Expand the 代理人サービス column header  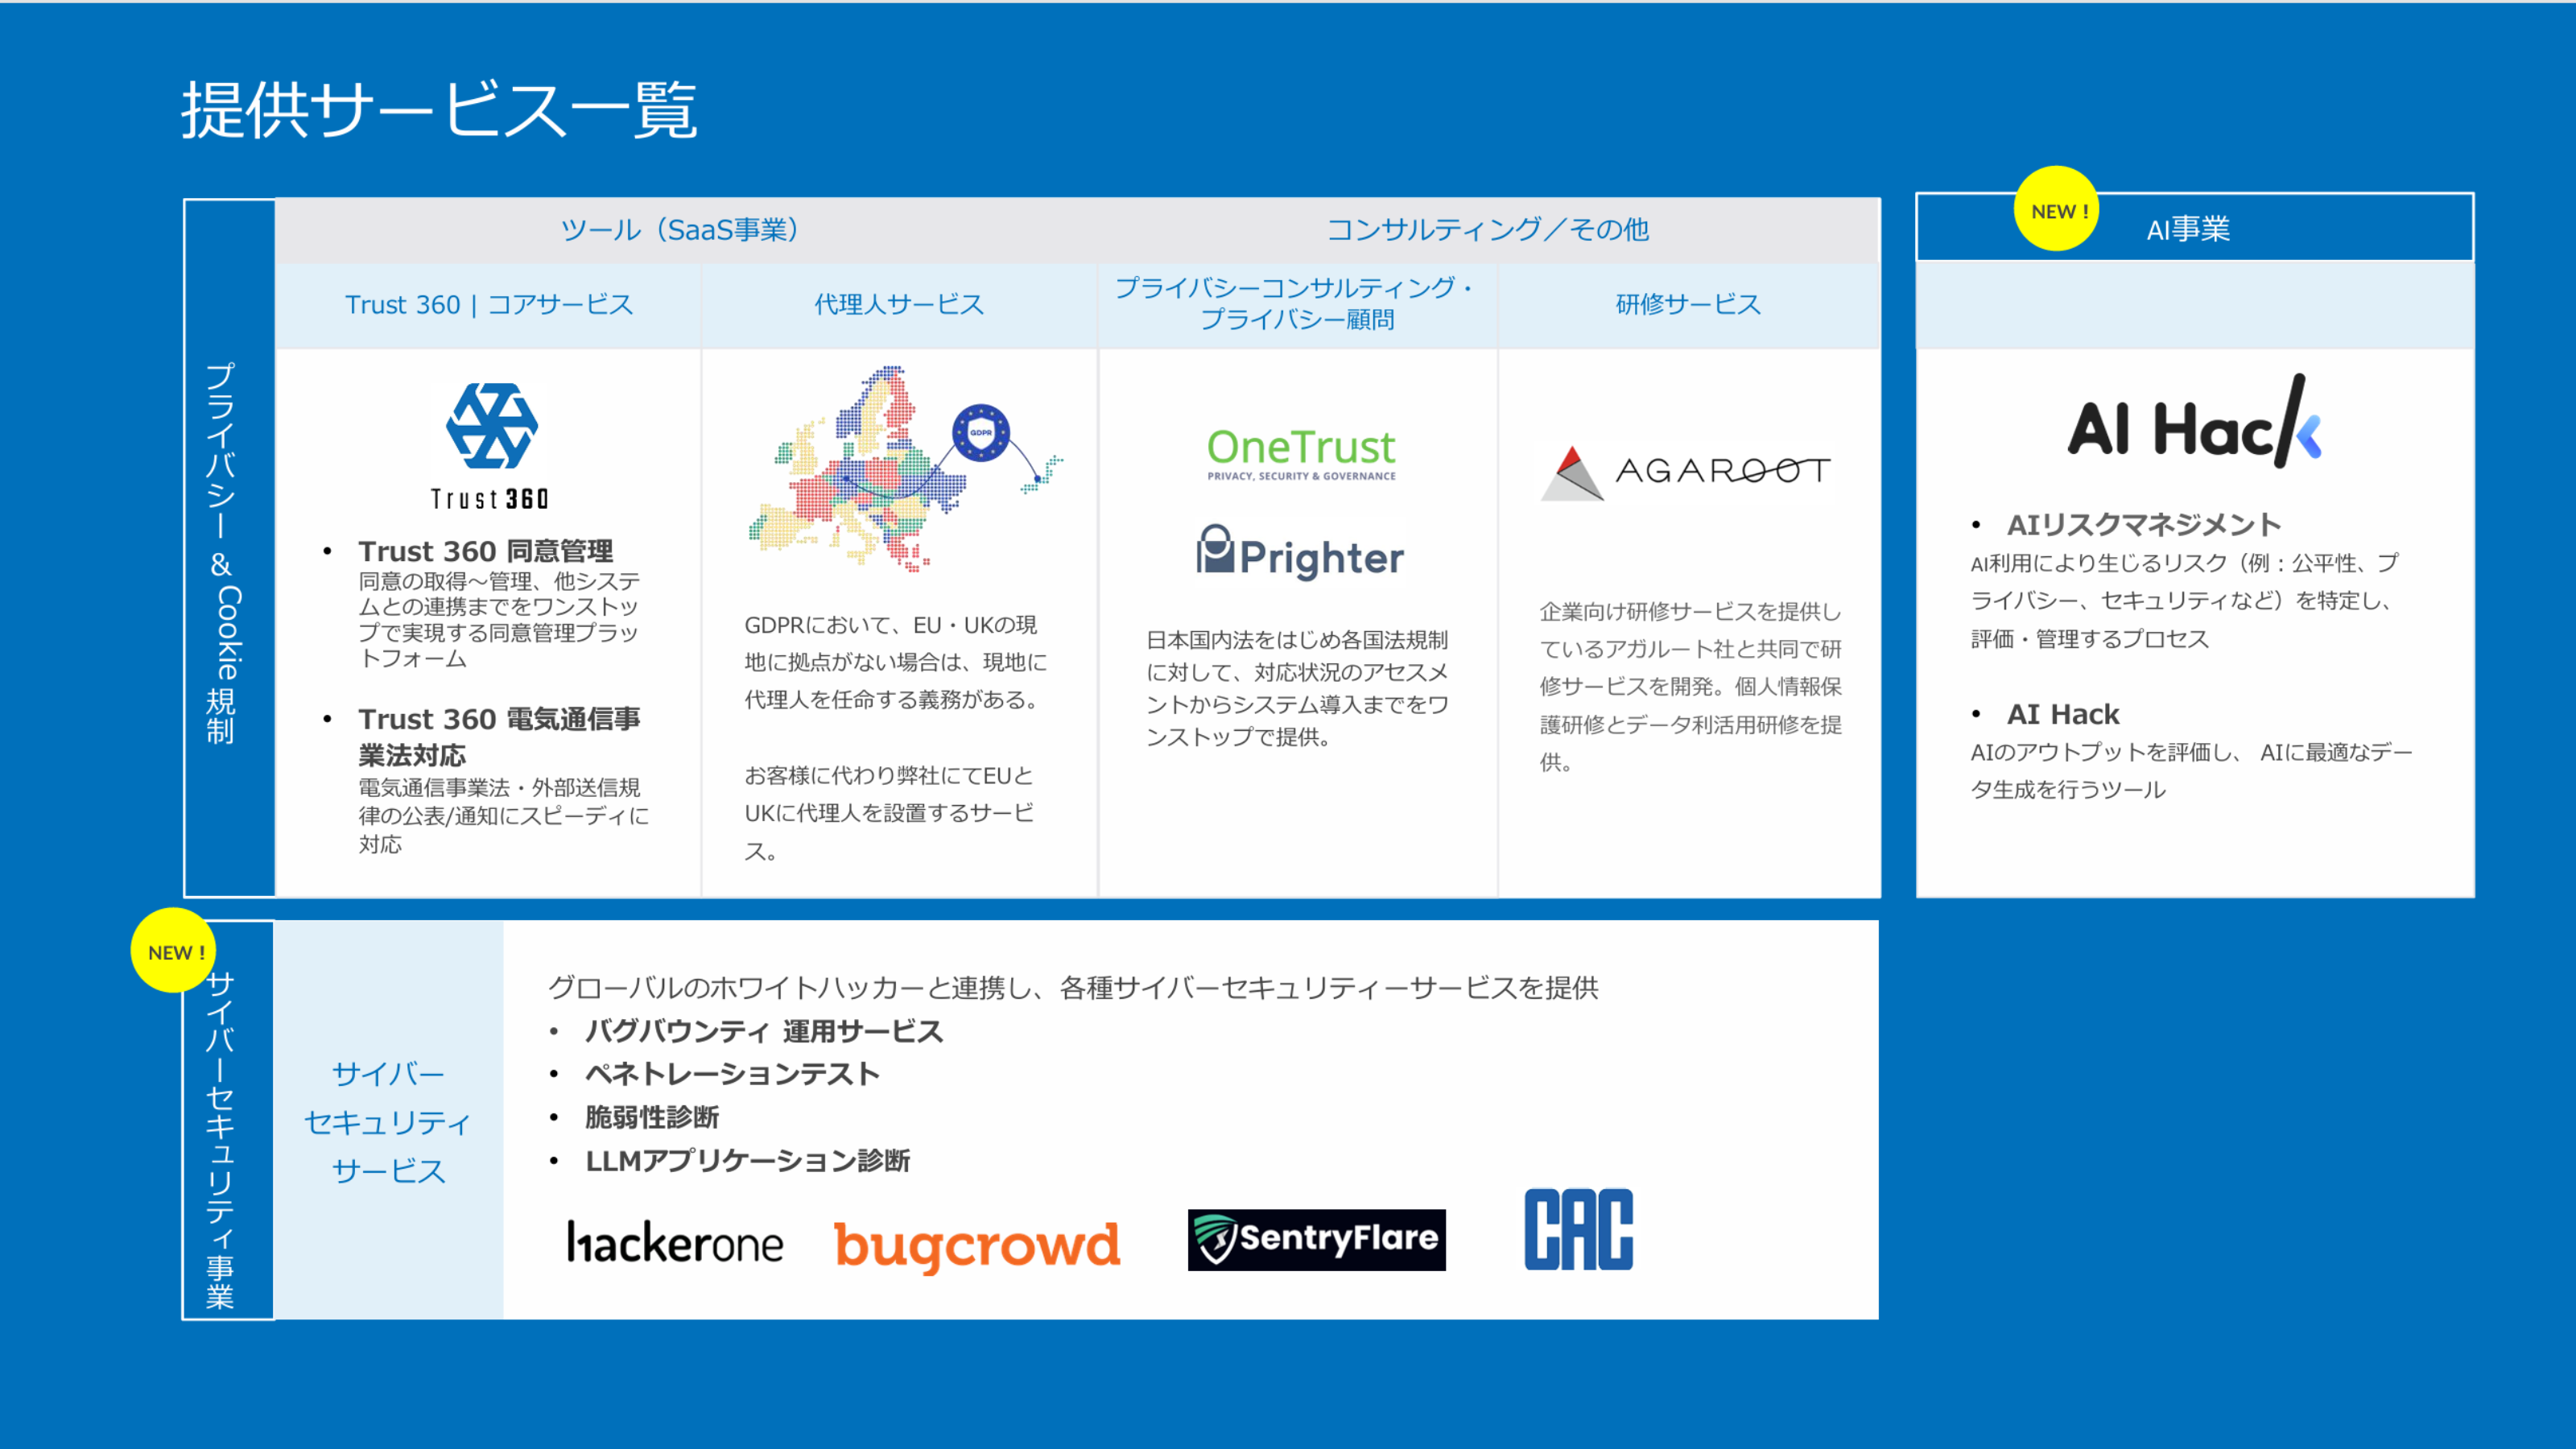(x=898, y=305)
